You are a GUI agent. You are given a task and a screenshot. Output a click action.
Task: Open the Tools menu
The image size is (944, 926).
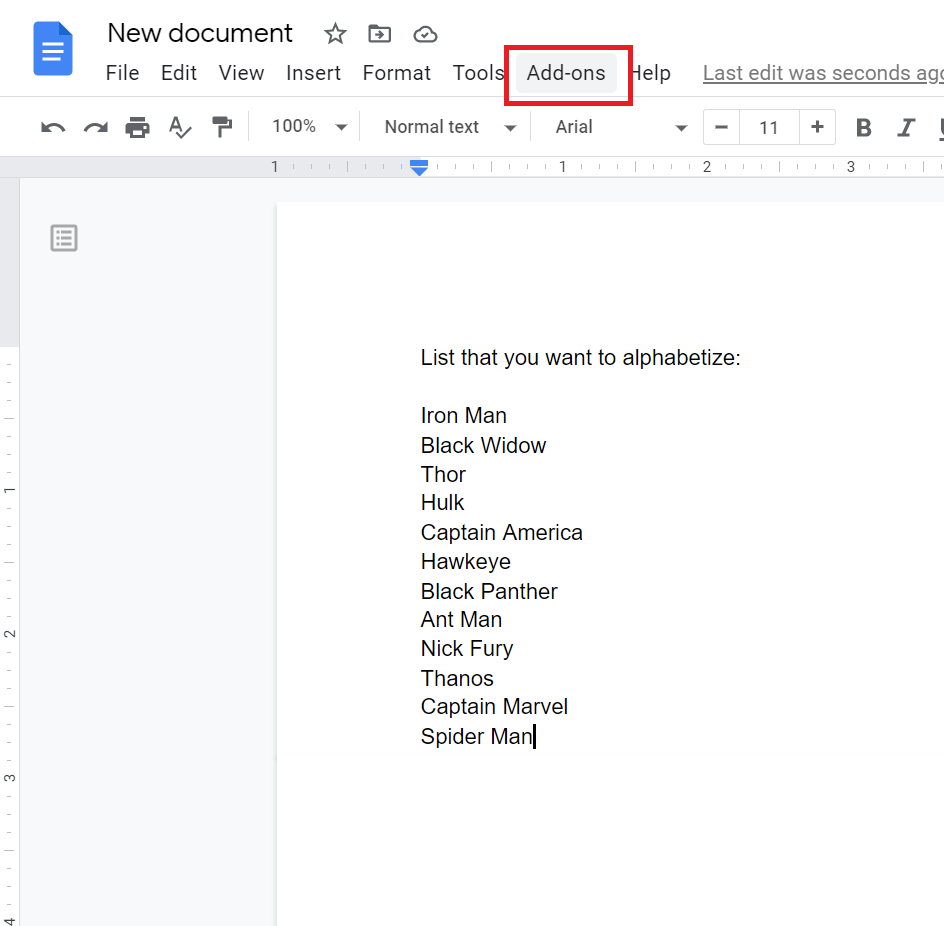click(478, 73)
